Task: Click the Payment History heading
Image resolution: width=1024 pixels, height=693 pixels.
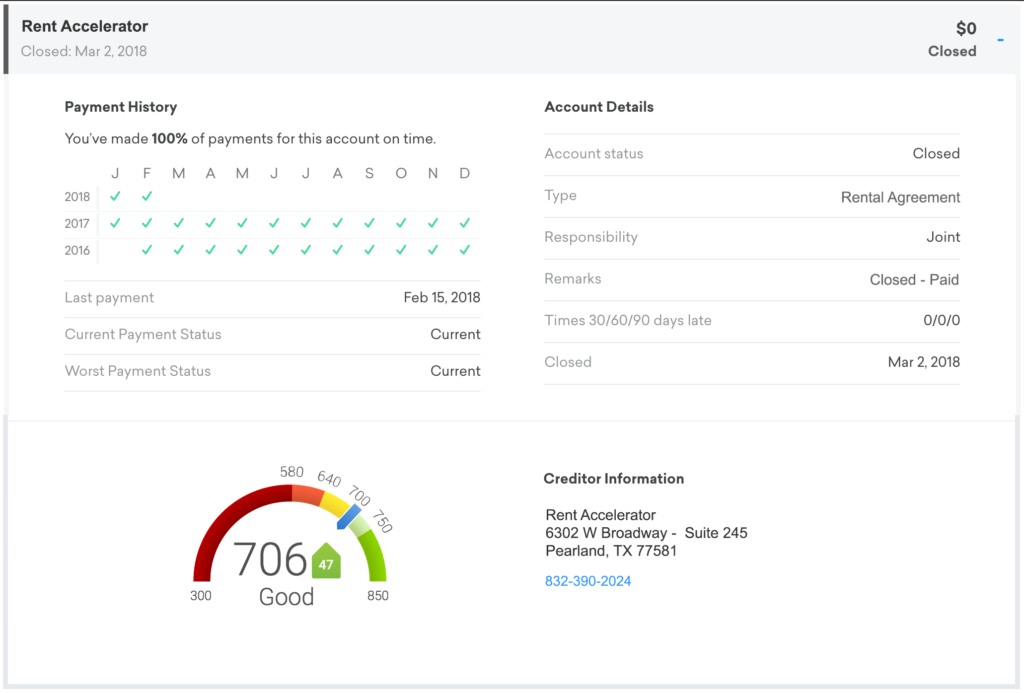Action: [120, 107]
